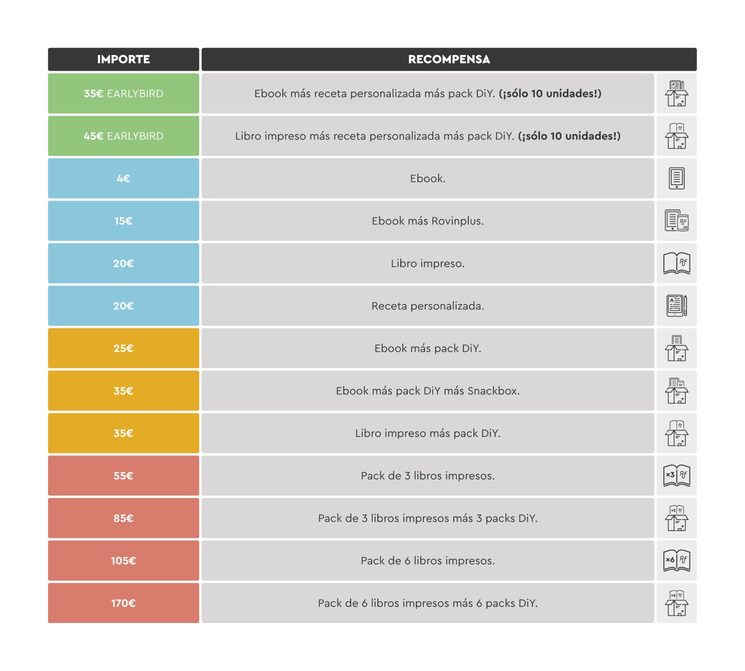The width and height of the screenshot is (745, 671).
Task: Click the x6 books icon in the 105€ row
Action: pos(676,561)
